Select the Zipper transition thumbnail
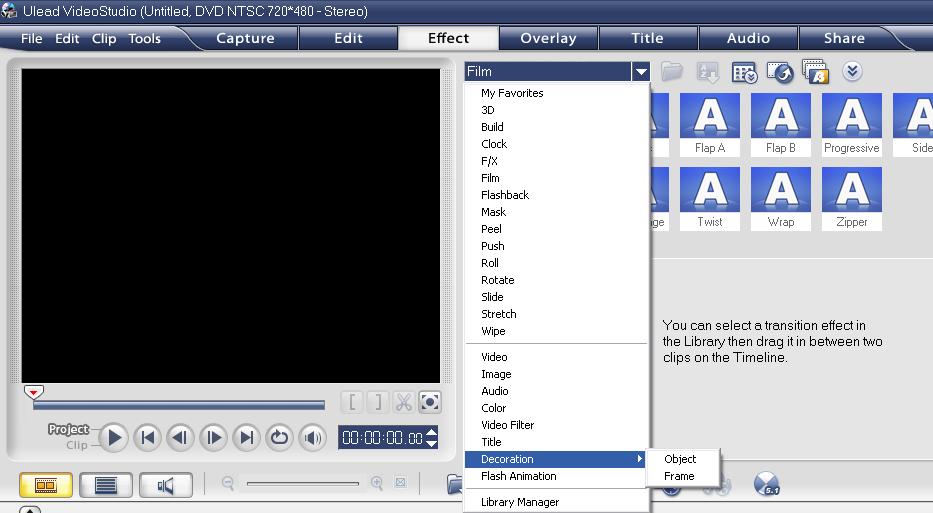 pyautogui.click(x=851, y=198)
